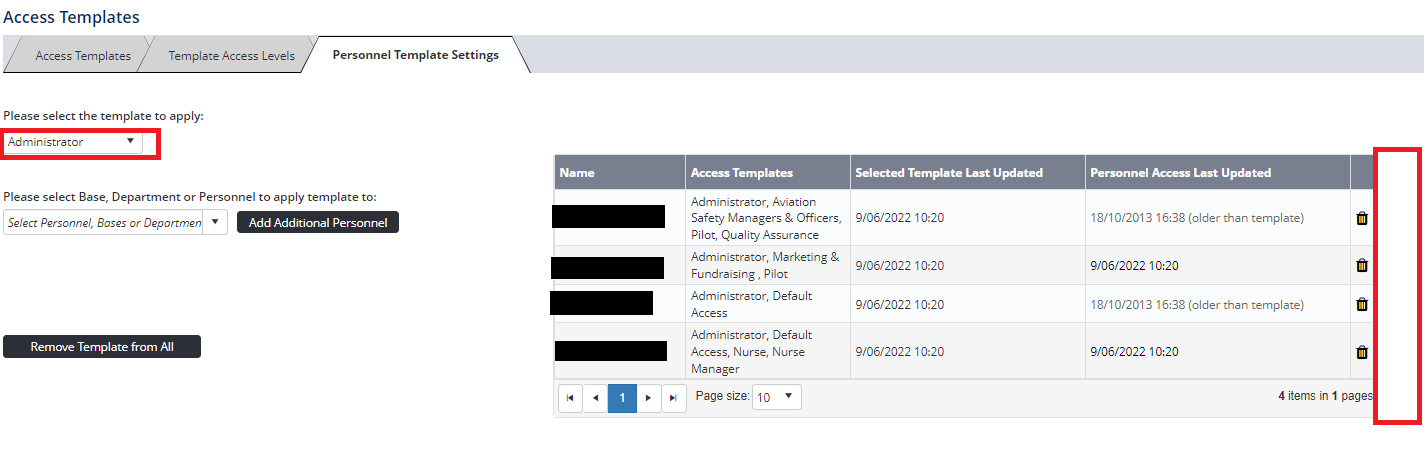Open the Page size dropdown
The width and height of the screenshot is (1424, 454).
coord(776,397)
